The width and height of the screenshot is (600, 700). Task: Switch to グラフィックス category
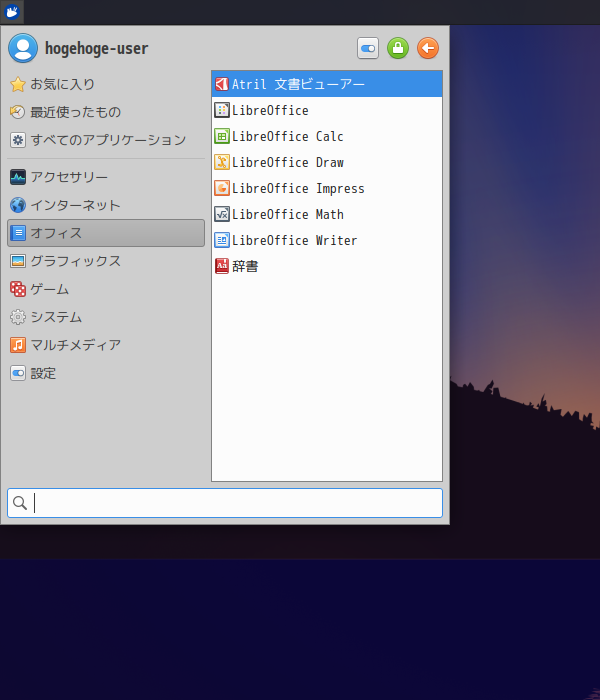pos(106,261)
